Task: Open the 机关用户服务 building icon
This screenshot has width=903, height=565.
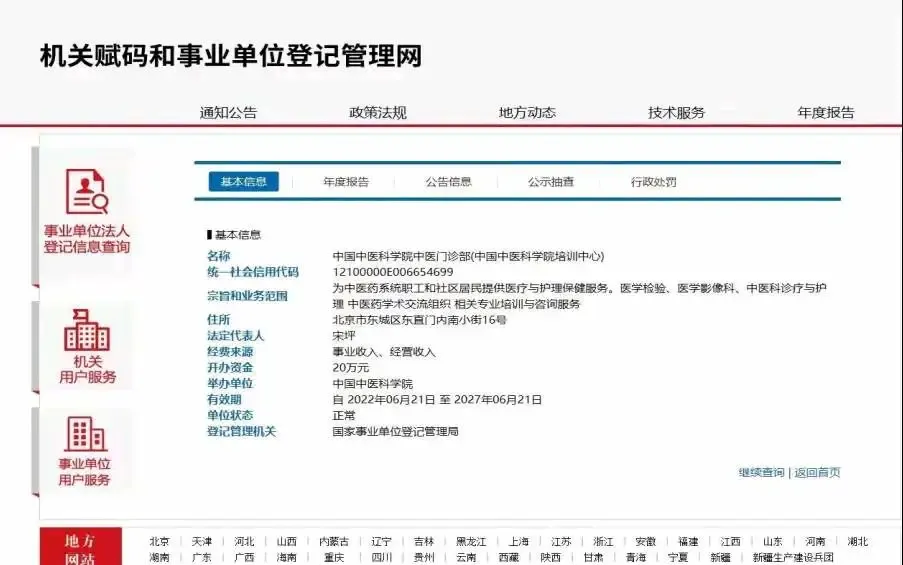Action: click(x=86, y=330)
